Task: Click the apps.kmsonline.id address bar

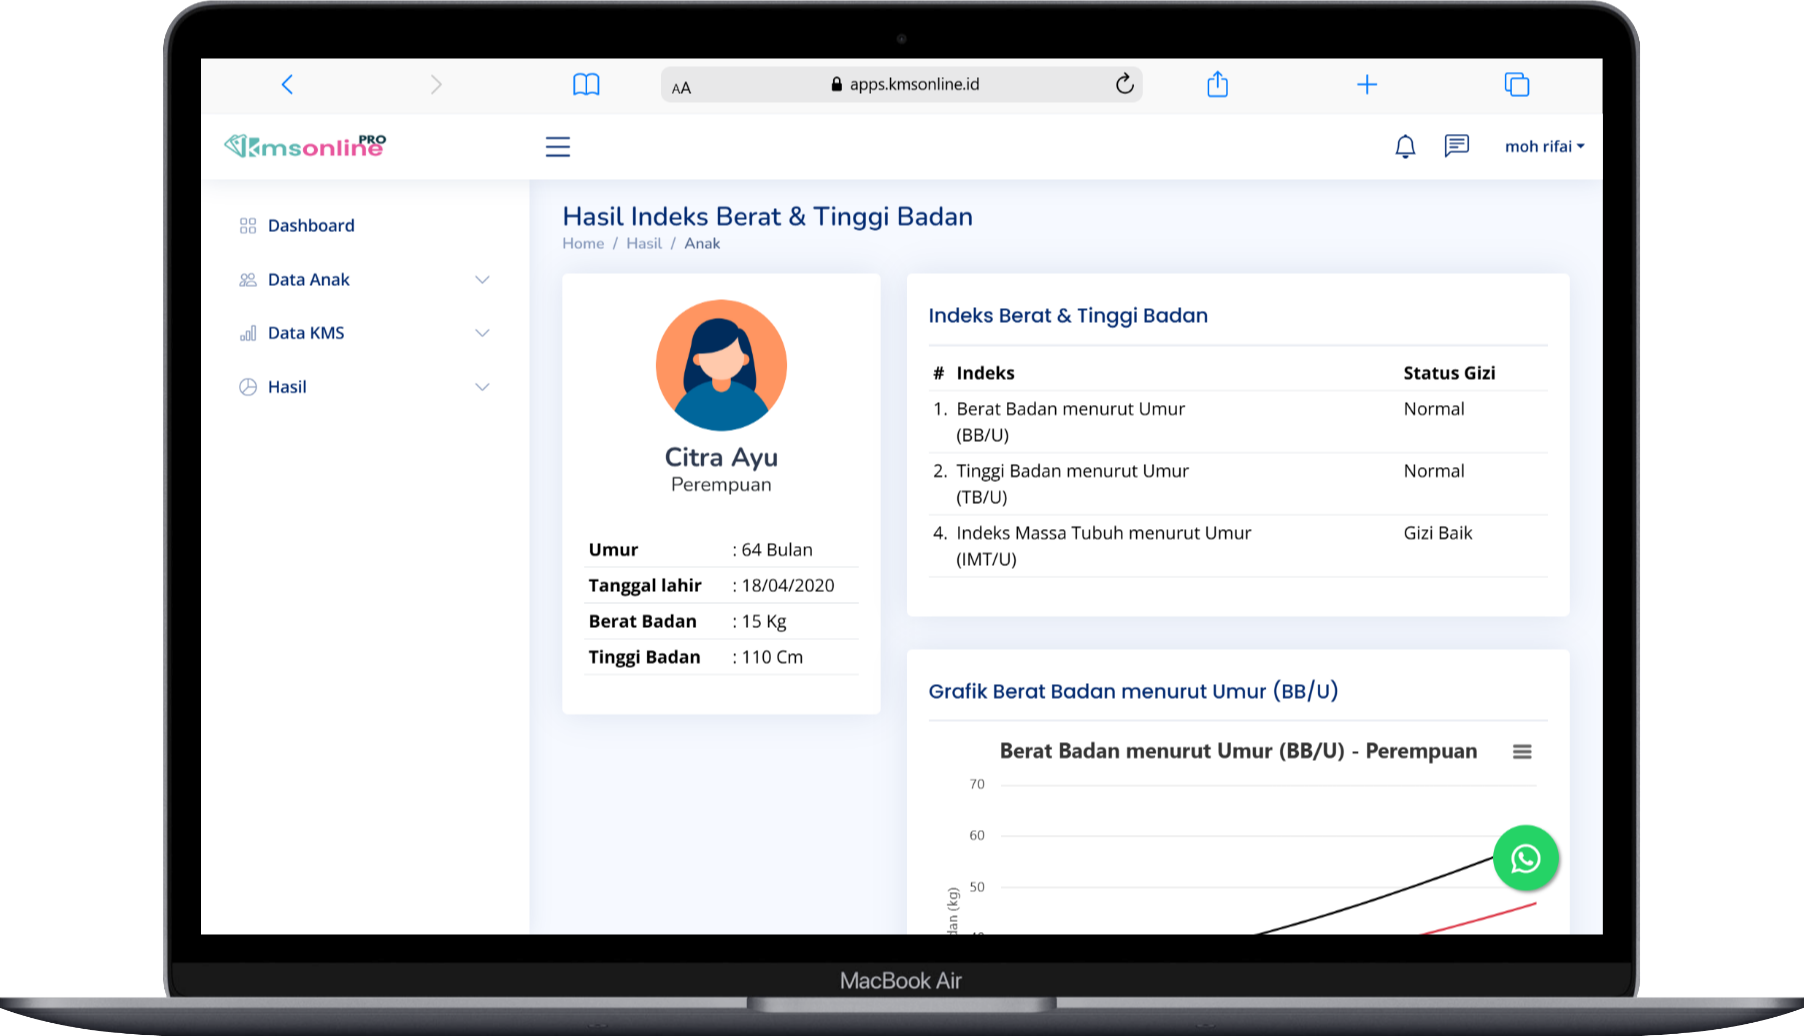Action: pos(903,85)
